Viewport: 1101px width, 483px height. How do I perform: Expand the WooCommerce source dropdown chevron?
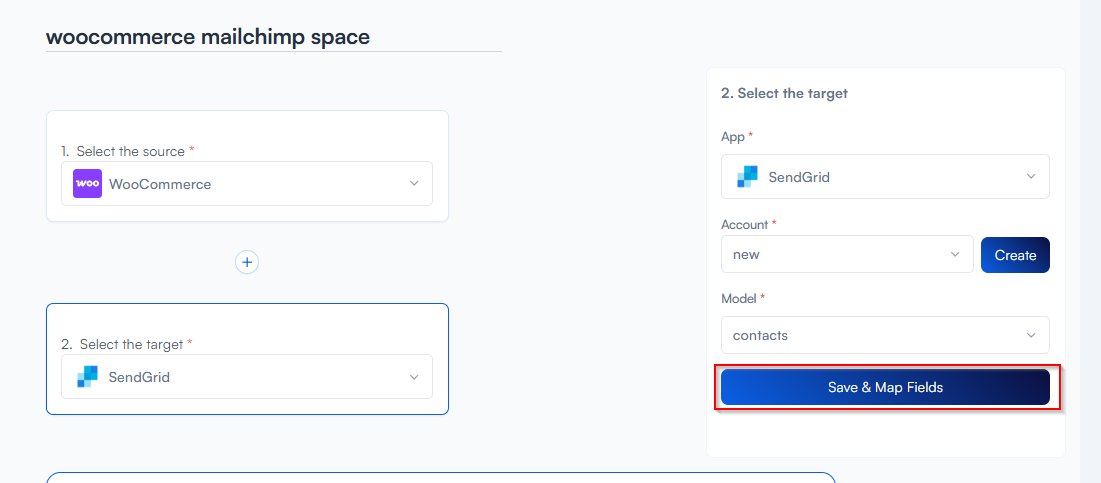[414, 184]
